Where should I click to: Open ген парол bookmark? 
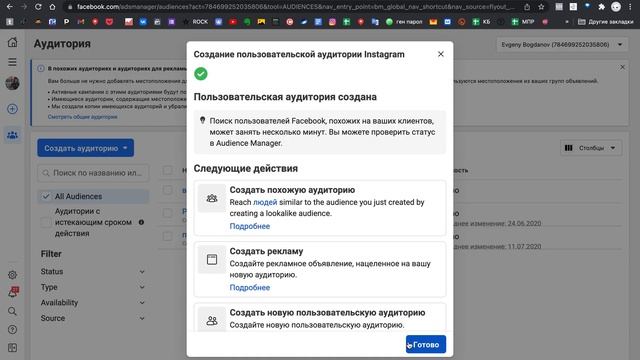tap(404, 22)
